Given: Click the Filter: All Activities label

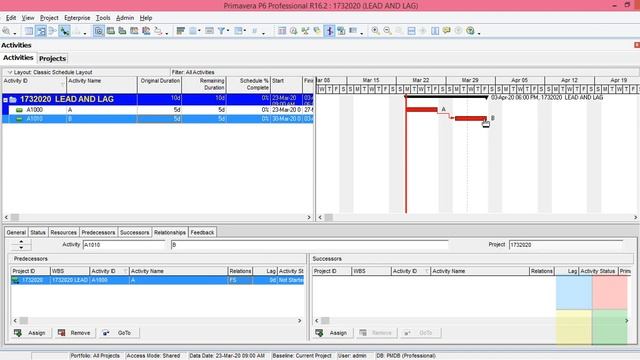Looking at the screenshot, I should (193, 72).
